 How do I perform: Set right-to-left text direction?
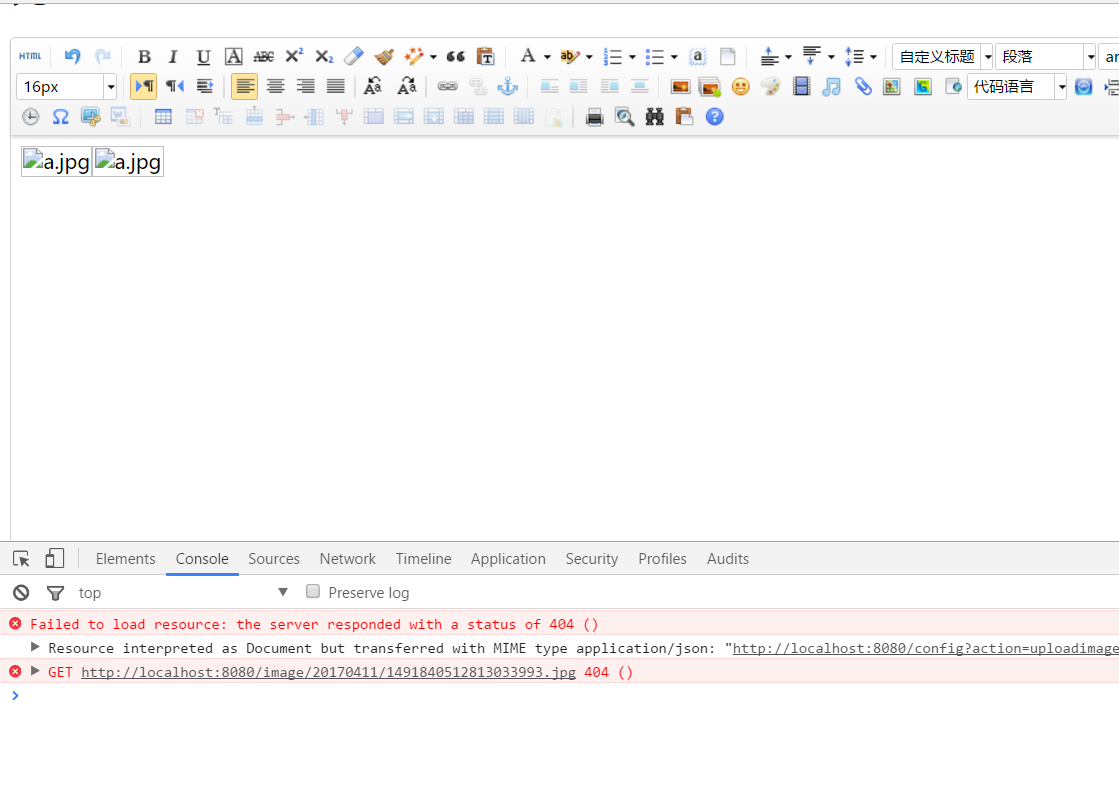175,86
